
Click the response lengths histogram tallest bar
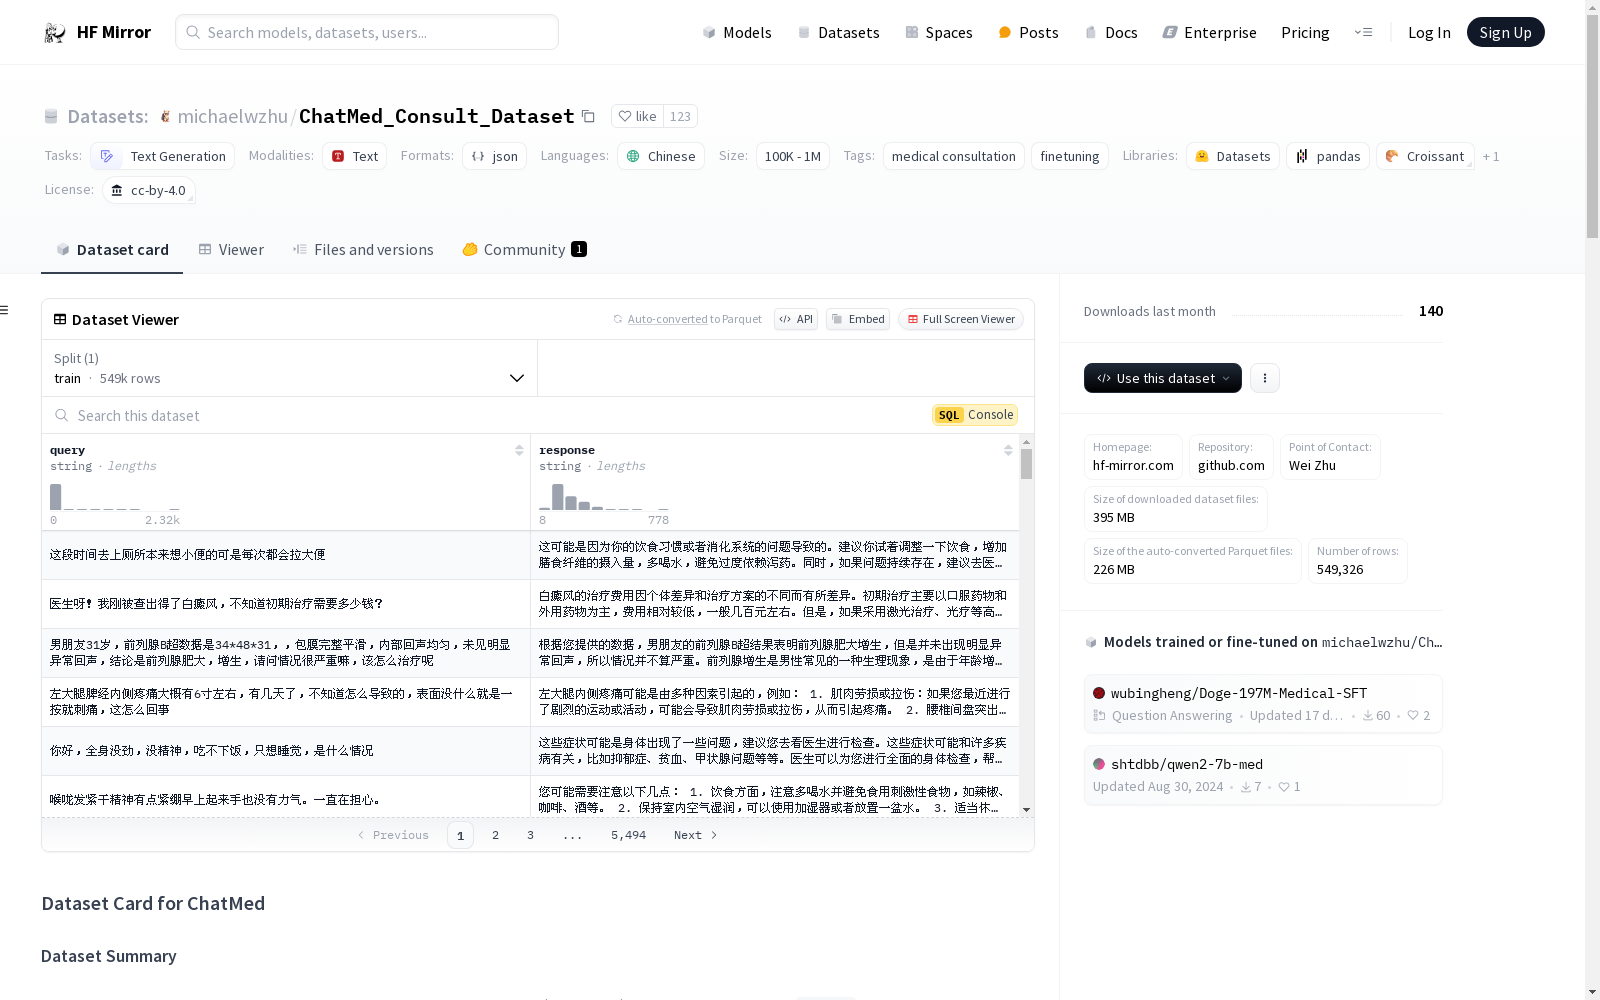point(558,497)
